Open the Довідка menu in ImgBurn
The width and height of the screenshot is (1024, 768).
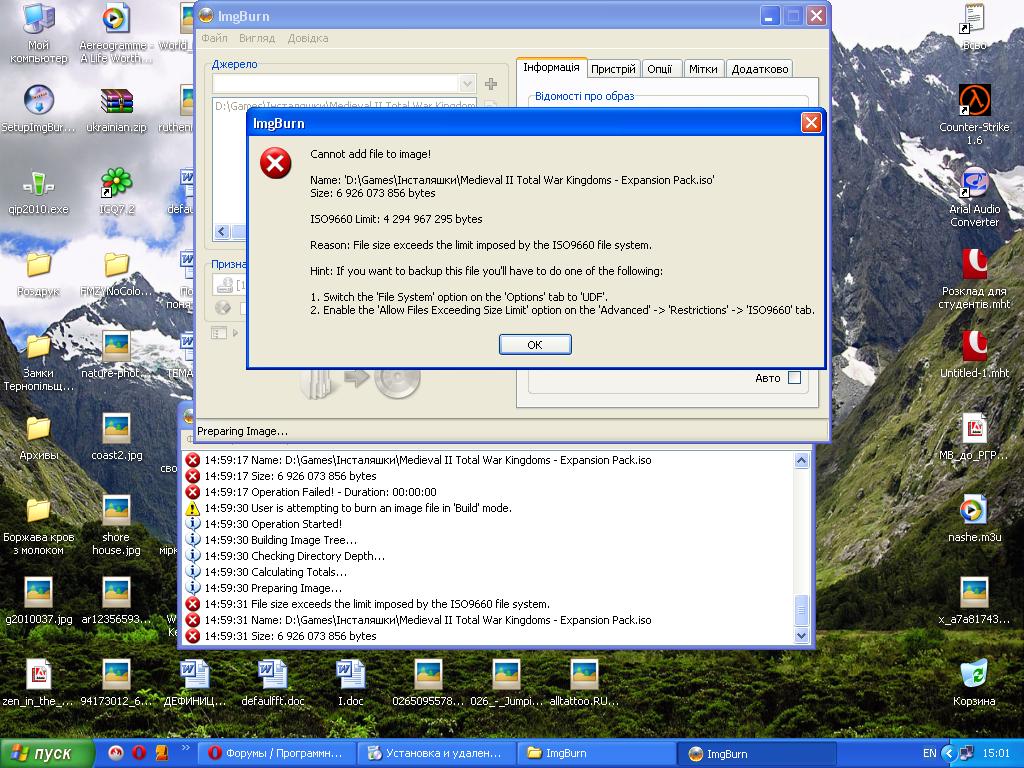(x=308, y=38)
